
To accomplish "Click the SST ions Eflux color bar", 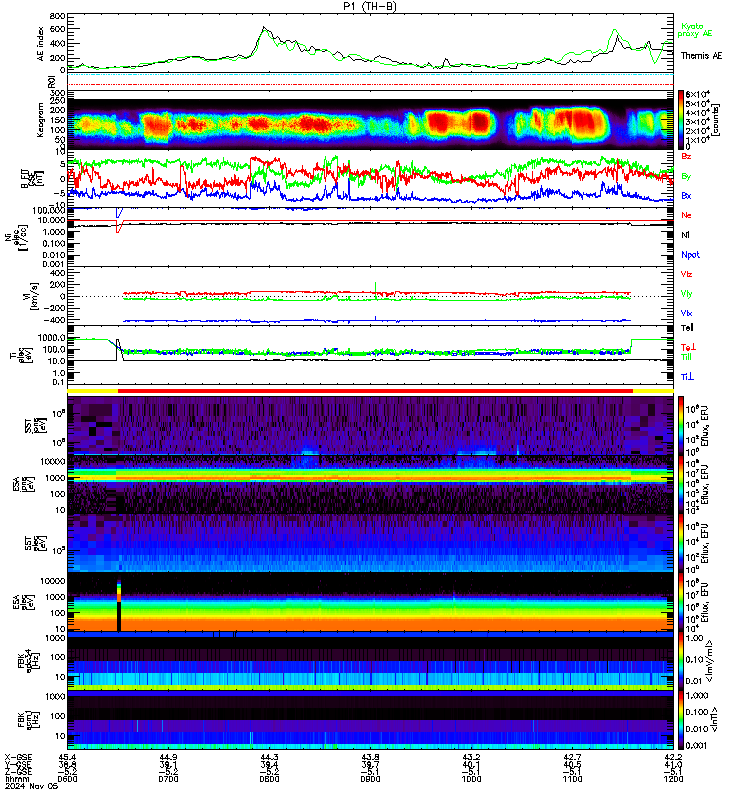I will pos(681,424).
